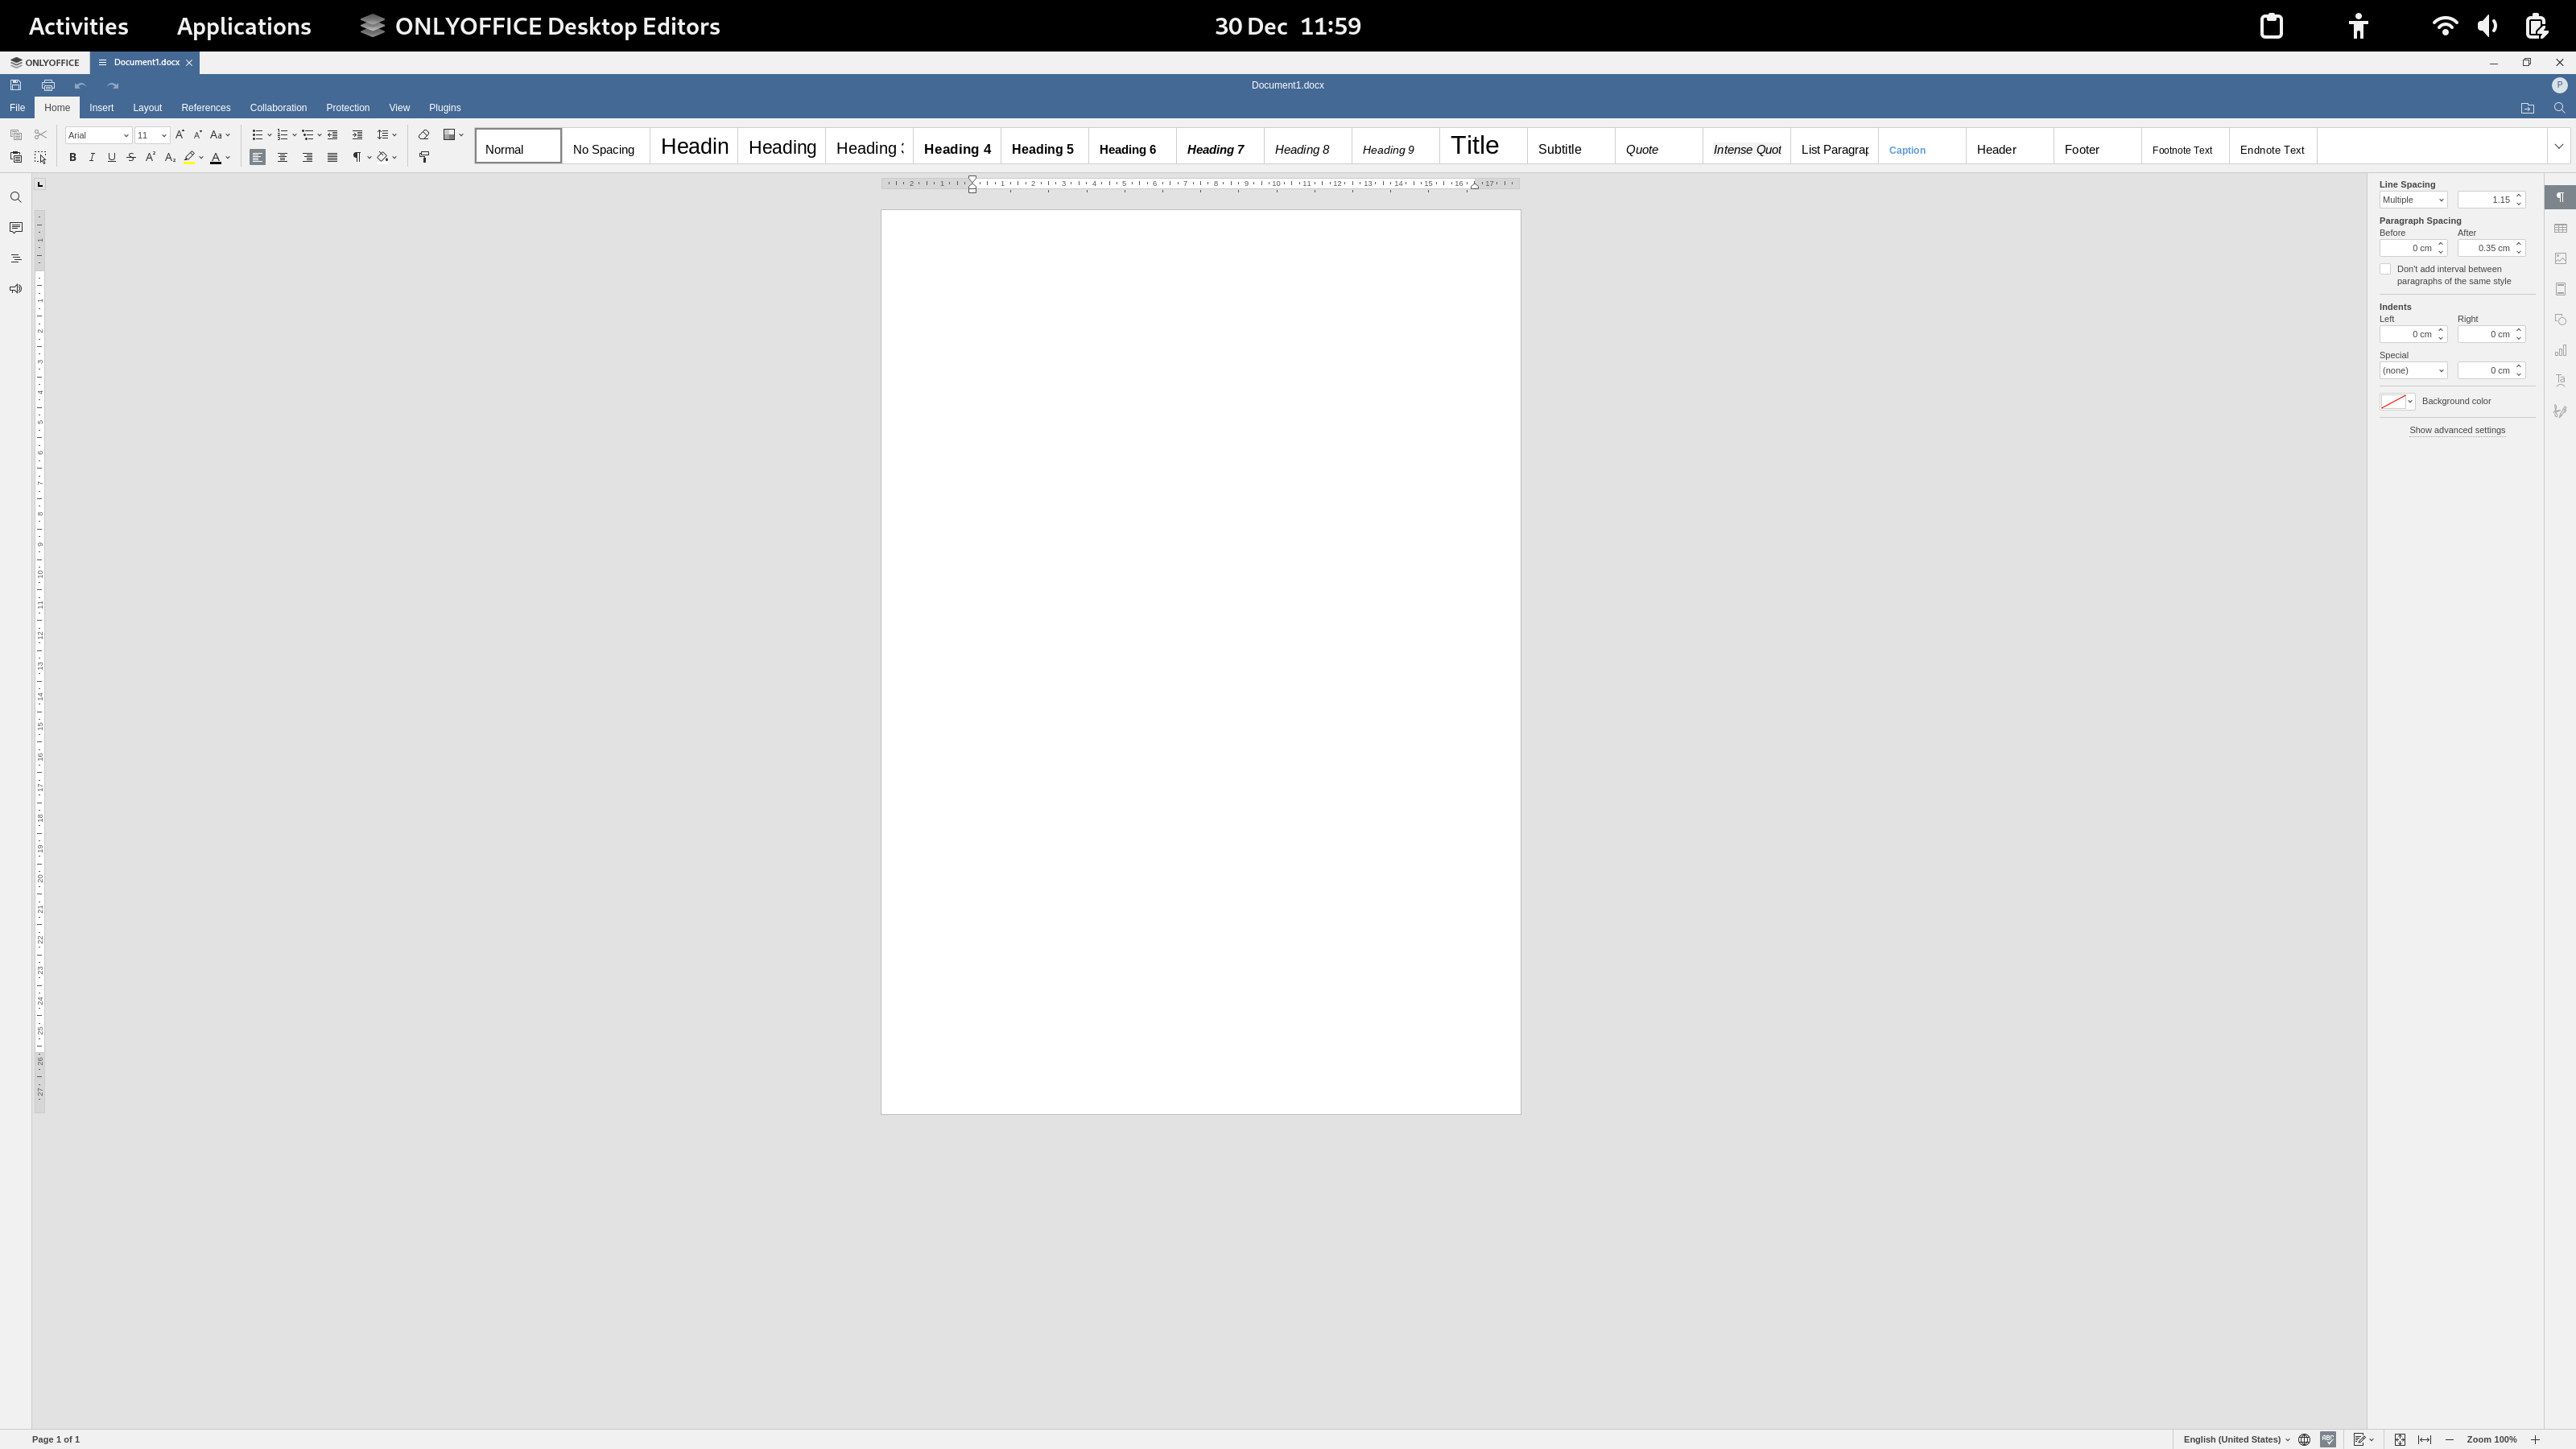Clear formatting with the eraser icon

tap(424, 135)
